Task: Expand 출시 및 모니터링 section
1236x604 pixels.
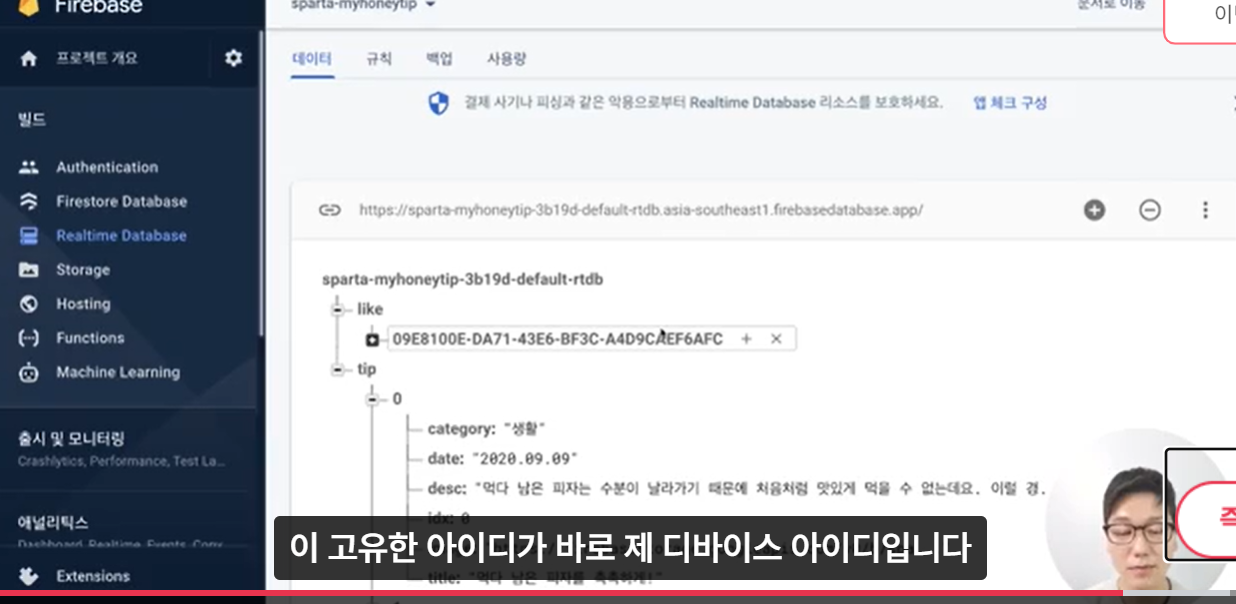Action: coord(71,438)
